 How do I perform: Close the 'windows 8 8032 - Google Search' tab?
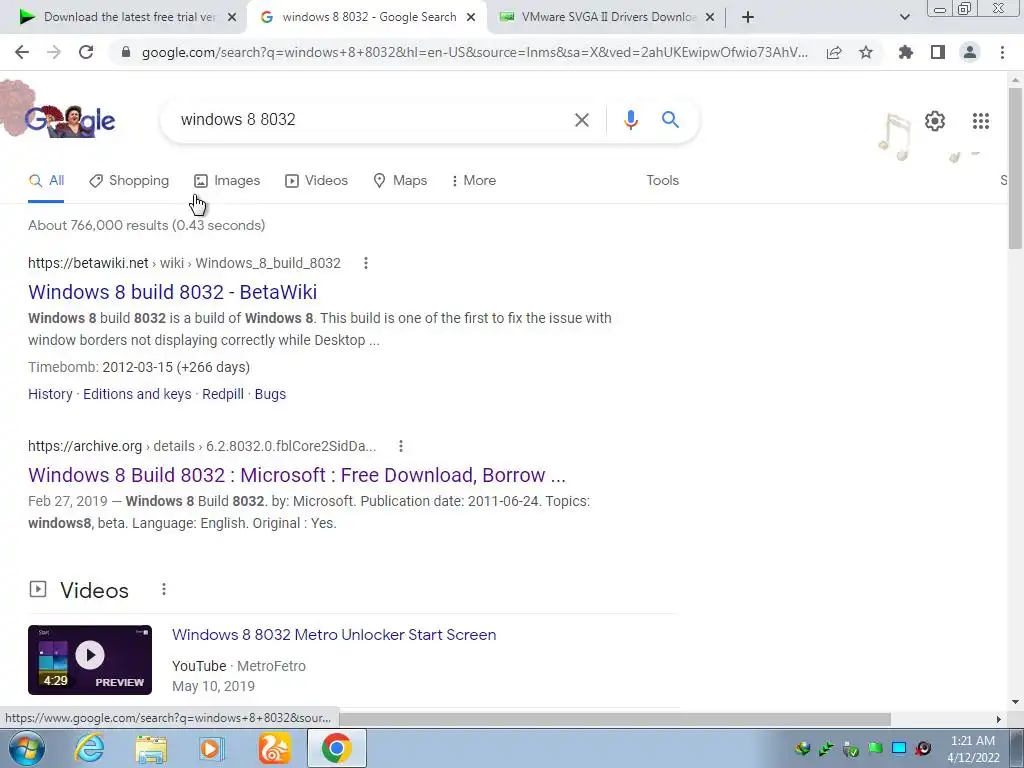tap(471, 17)
